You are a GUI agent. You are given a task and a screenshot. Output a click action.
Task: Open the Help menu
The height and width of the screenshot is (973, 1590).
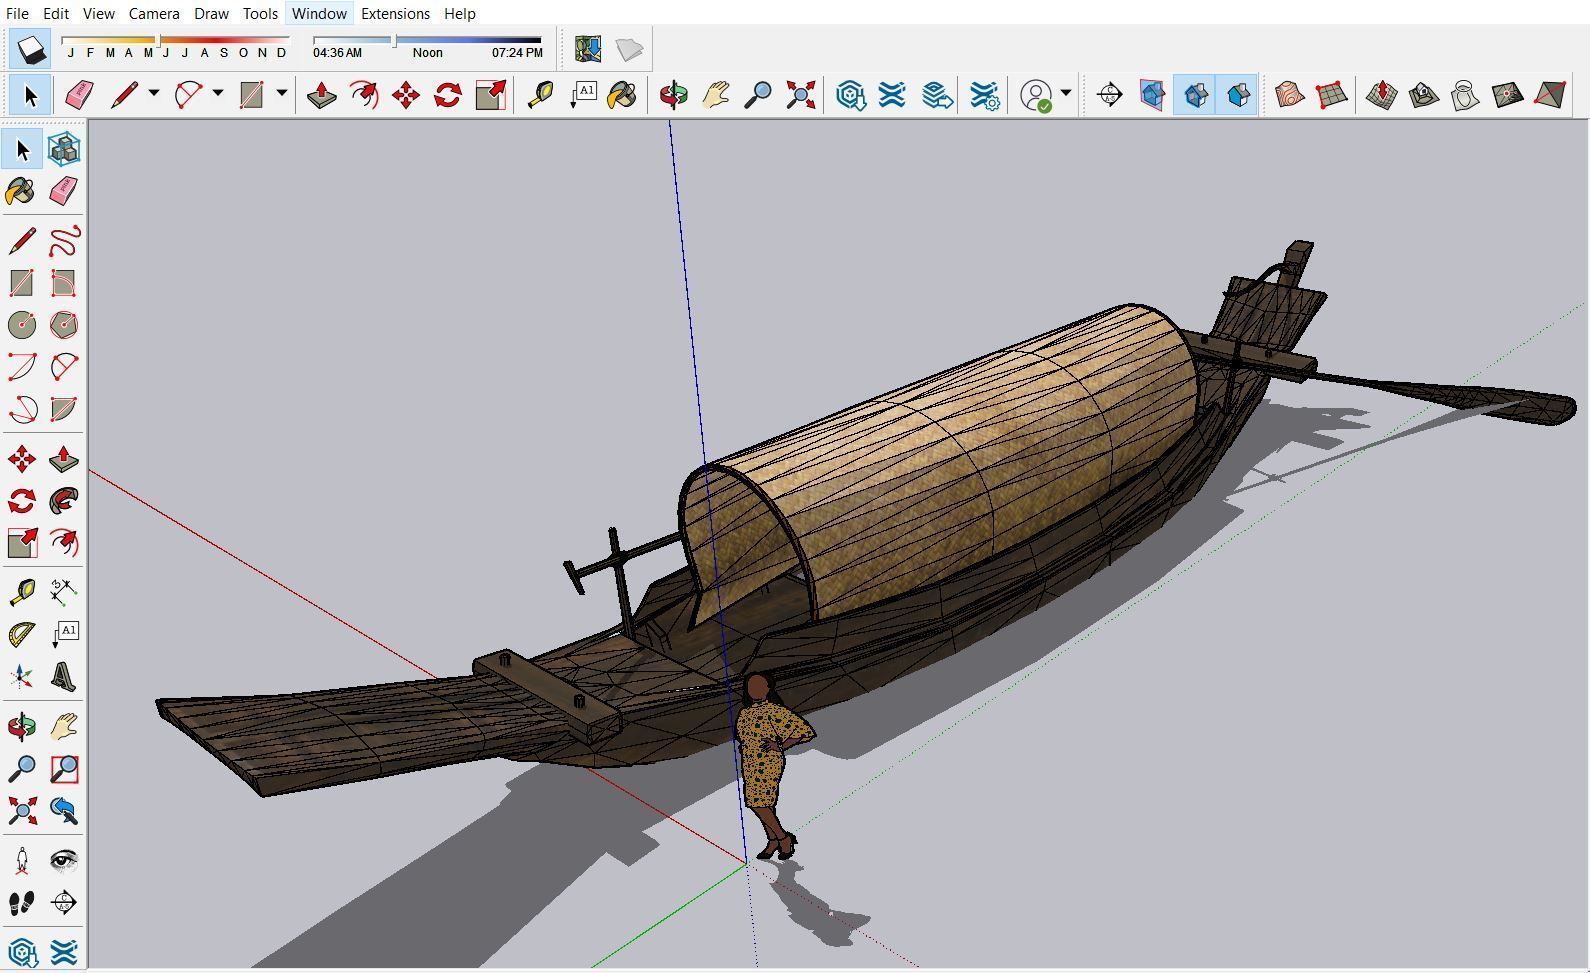pyautogui.click(x=460, y=13)
